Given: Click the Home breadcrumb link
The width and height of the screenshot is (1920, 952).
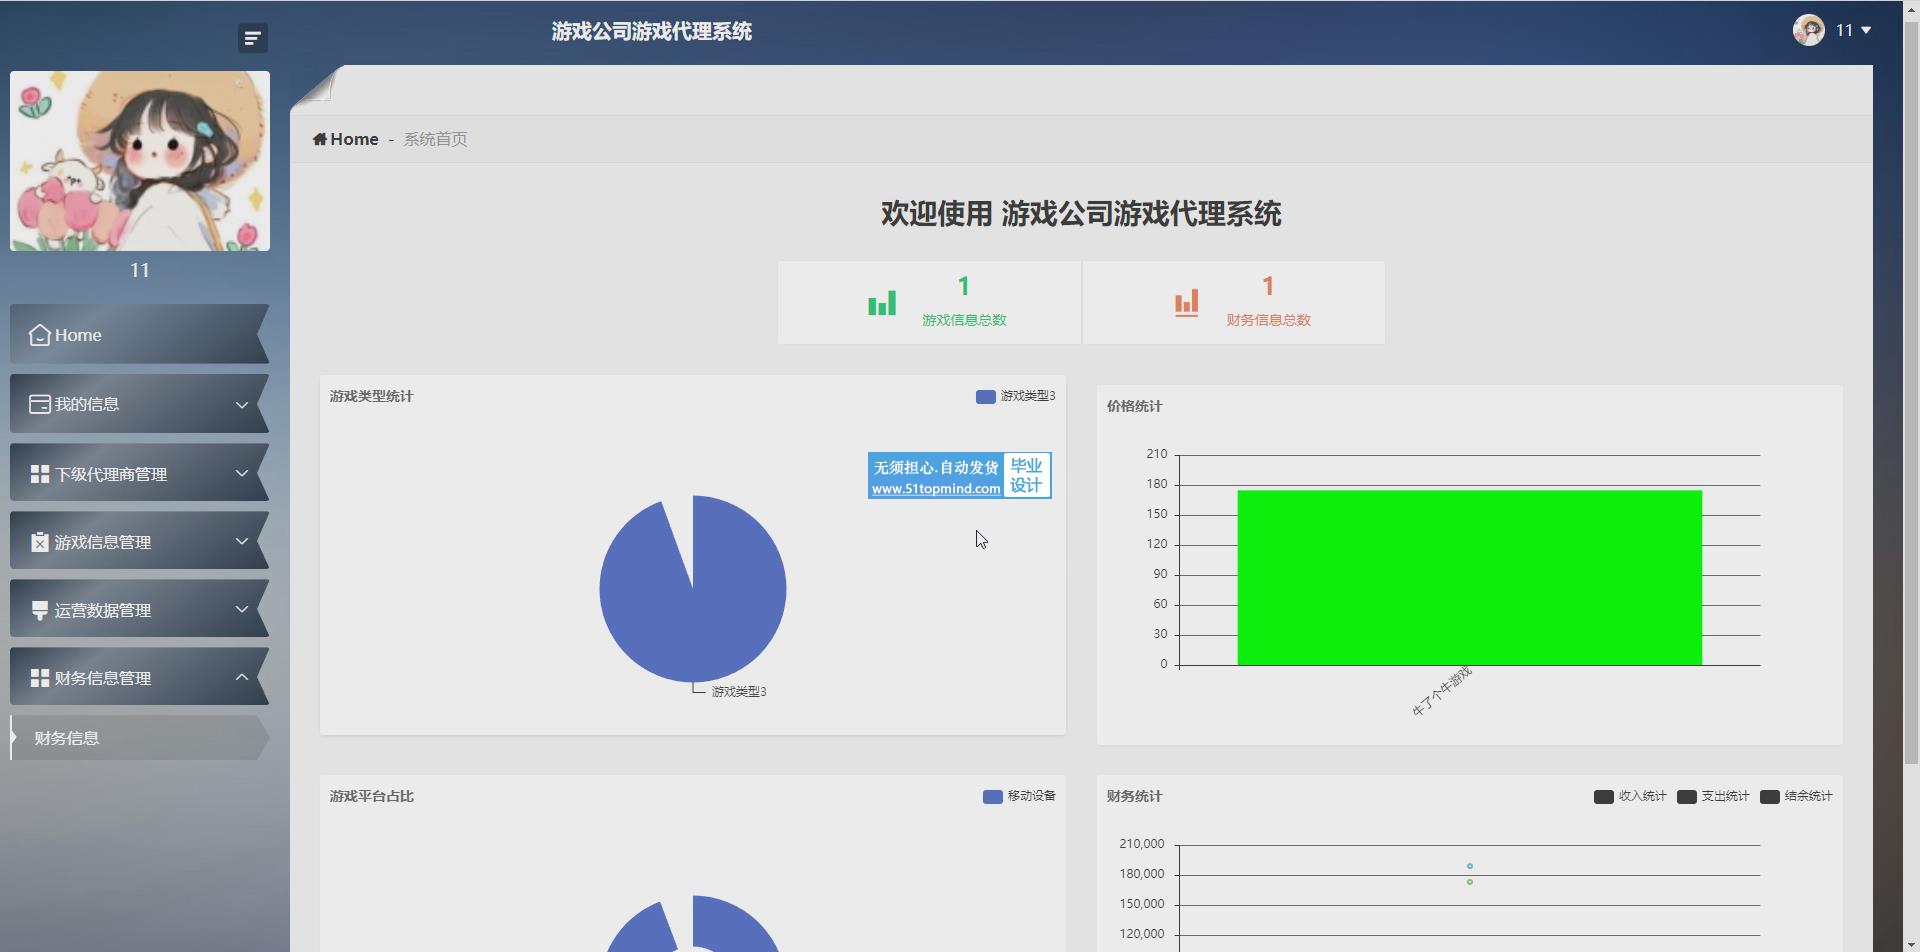Looking at the screenshot, I should tap(346, 139).
